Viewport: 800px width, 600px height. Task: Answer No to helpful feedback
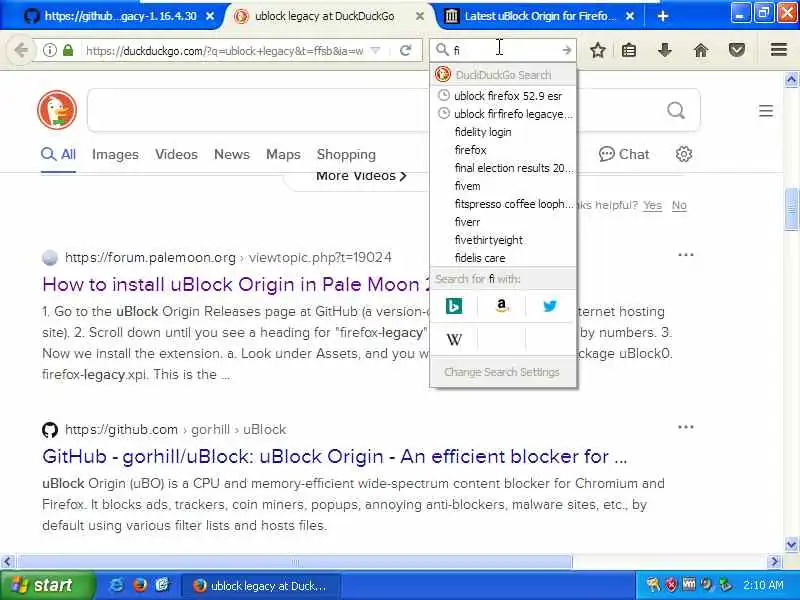click(x=679, y=205)
